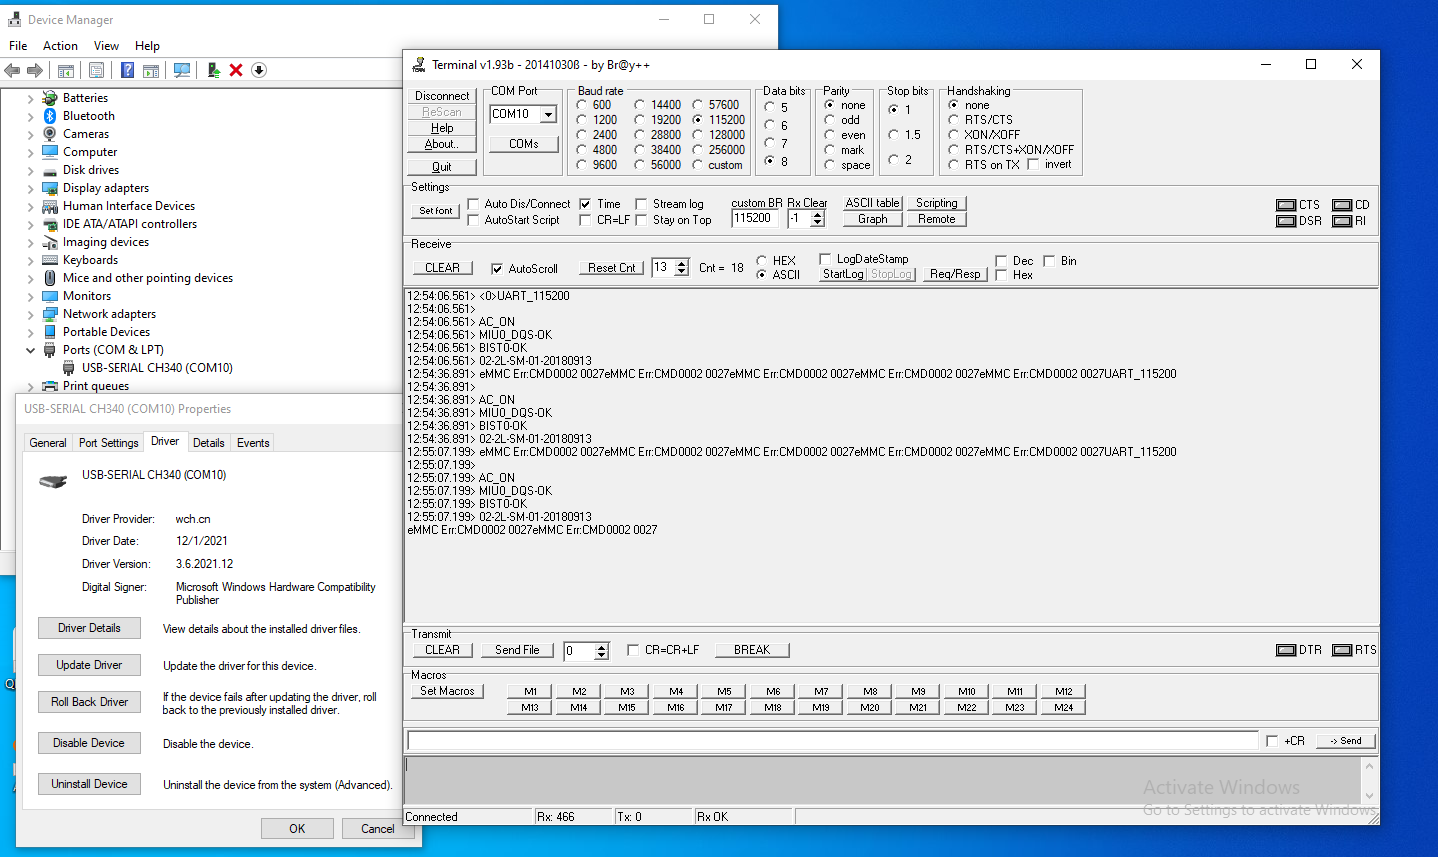Click the command input field beside Send

[832, 741]
